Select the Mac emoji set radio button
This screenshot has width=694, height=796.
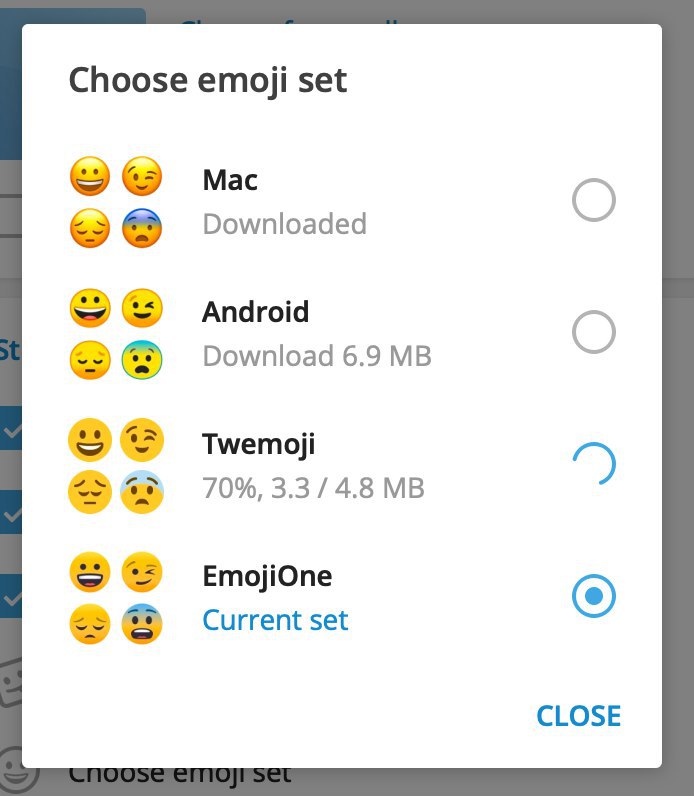tap(593, 201)
